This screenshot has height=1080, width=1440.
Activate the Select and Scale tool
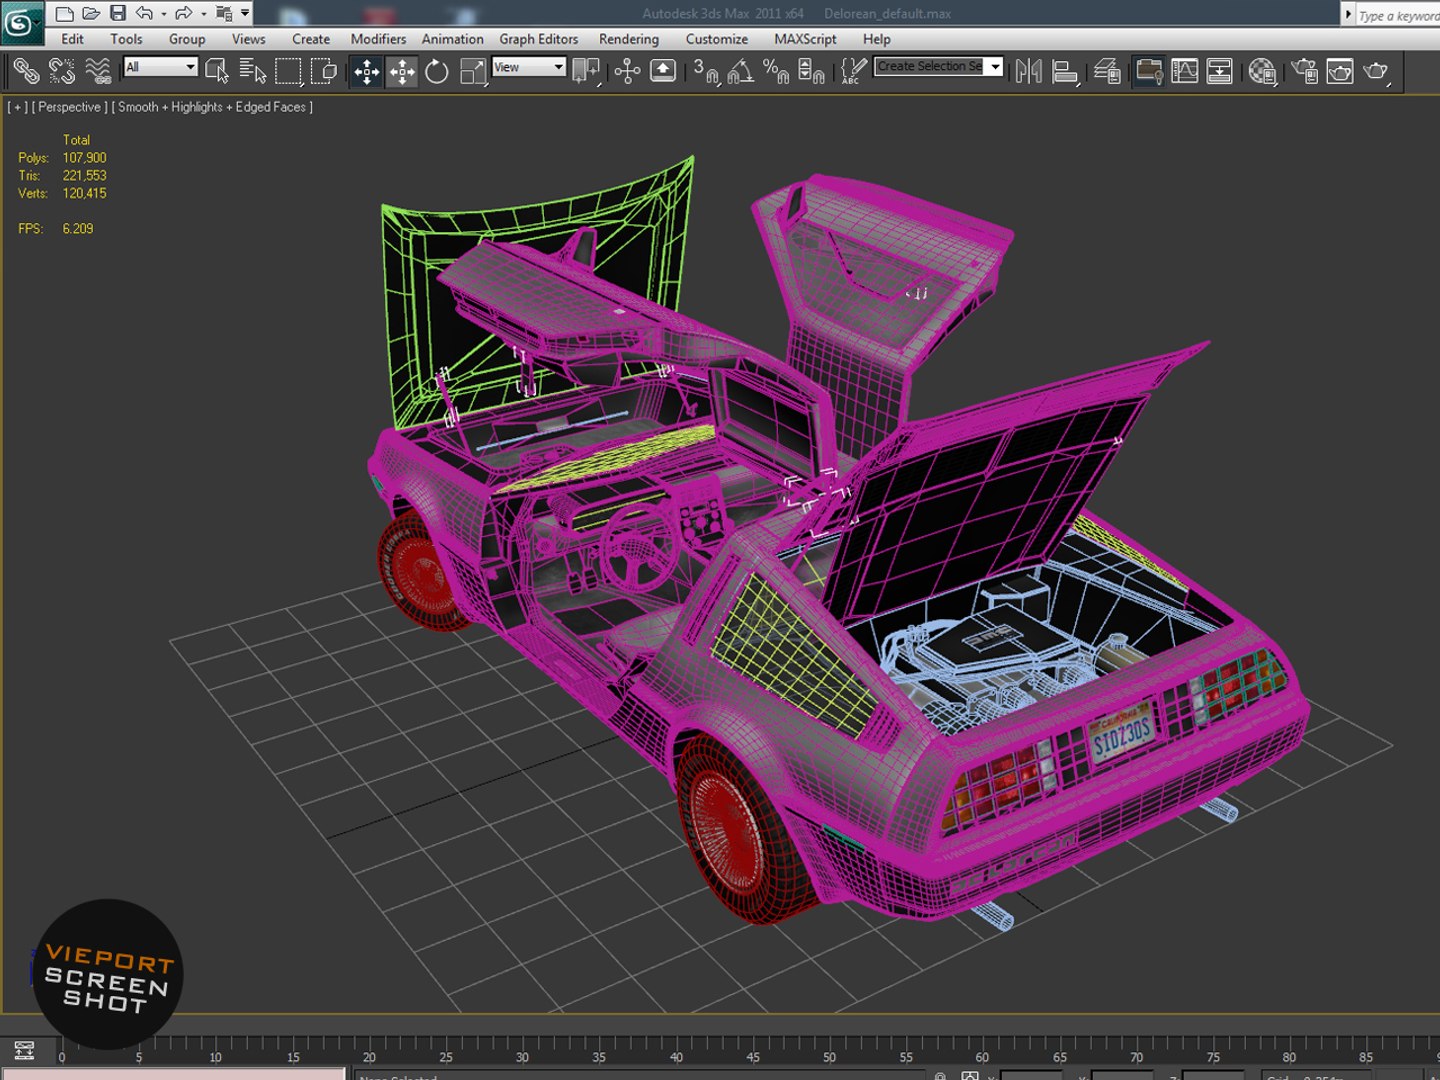click(x=473, y=71)
